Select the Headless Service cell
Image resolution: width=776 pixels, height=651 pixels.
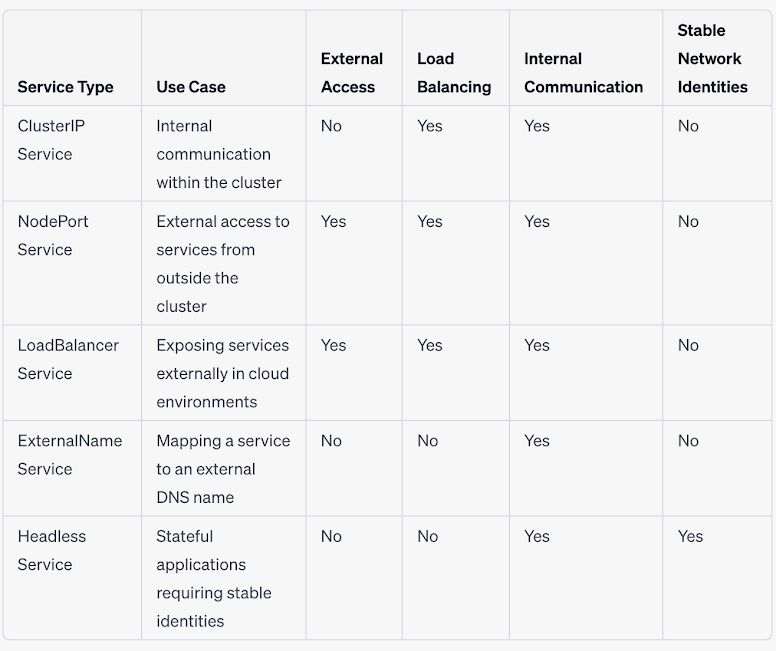(x=52, y=550)
